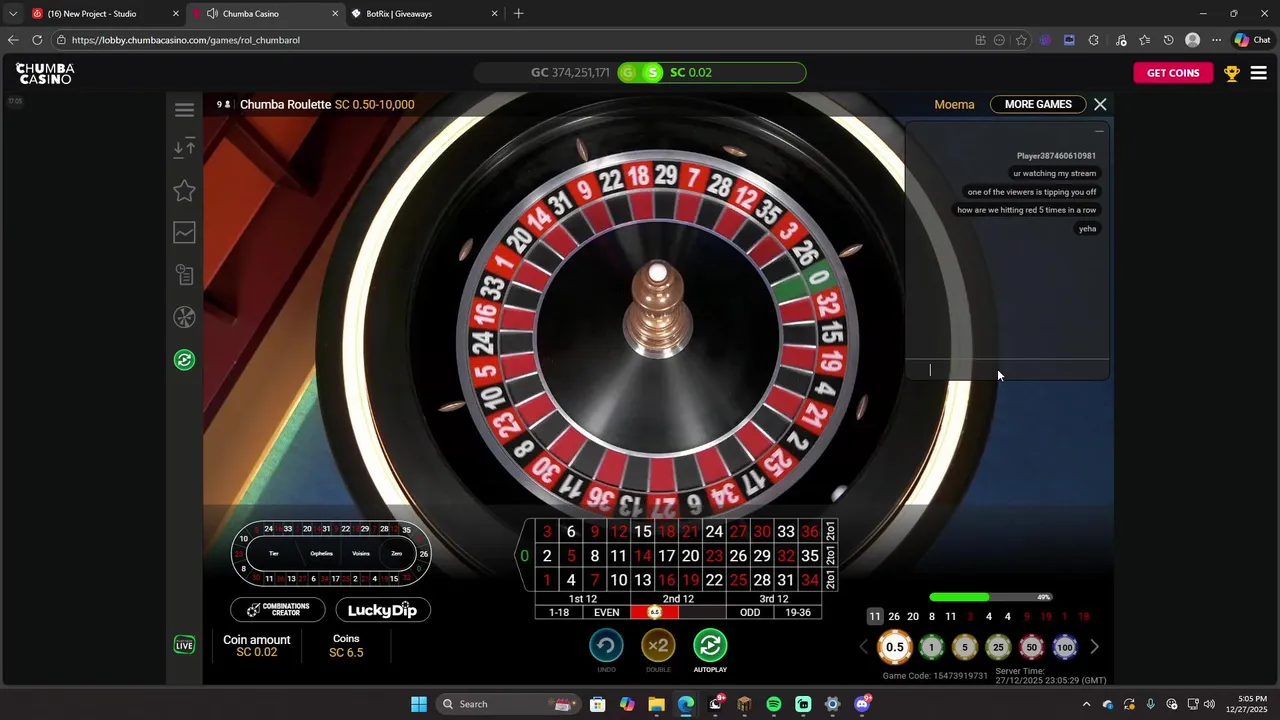Bet on number 17 on betting table
This screenshot has height=720, width=1280.
[666, 556]
